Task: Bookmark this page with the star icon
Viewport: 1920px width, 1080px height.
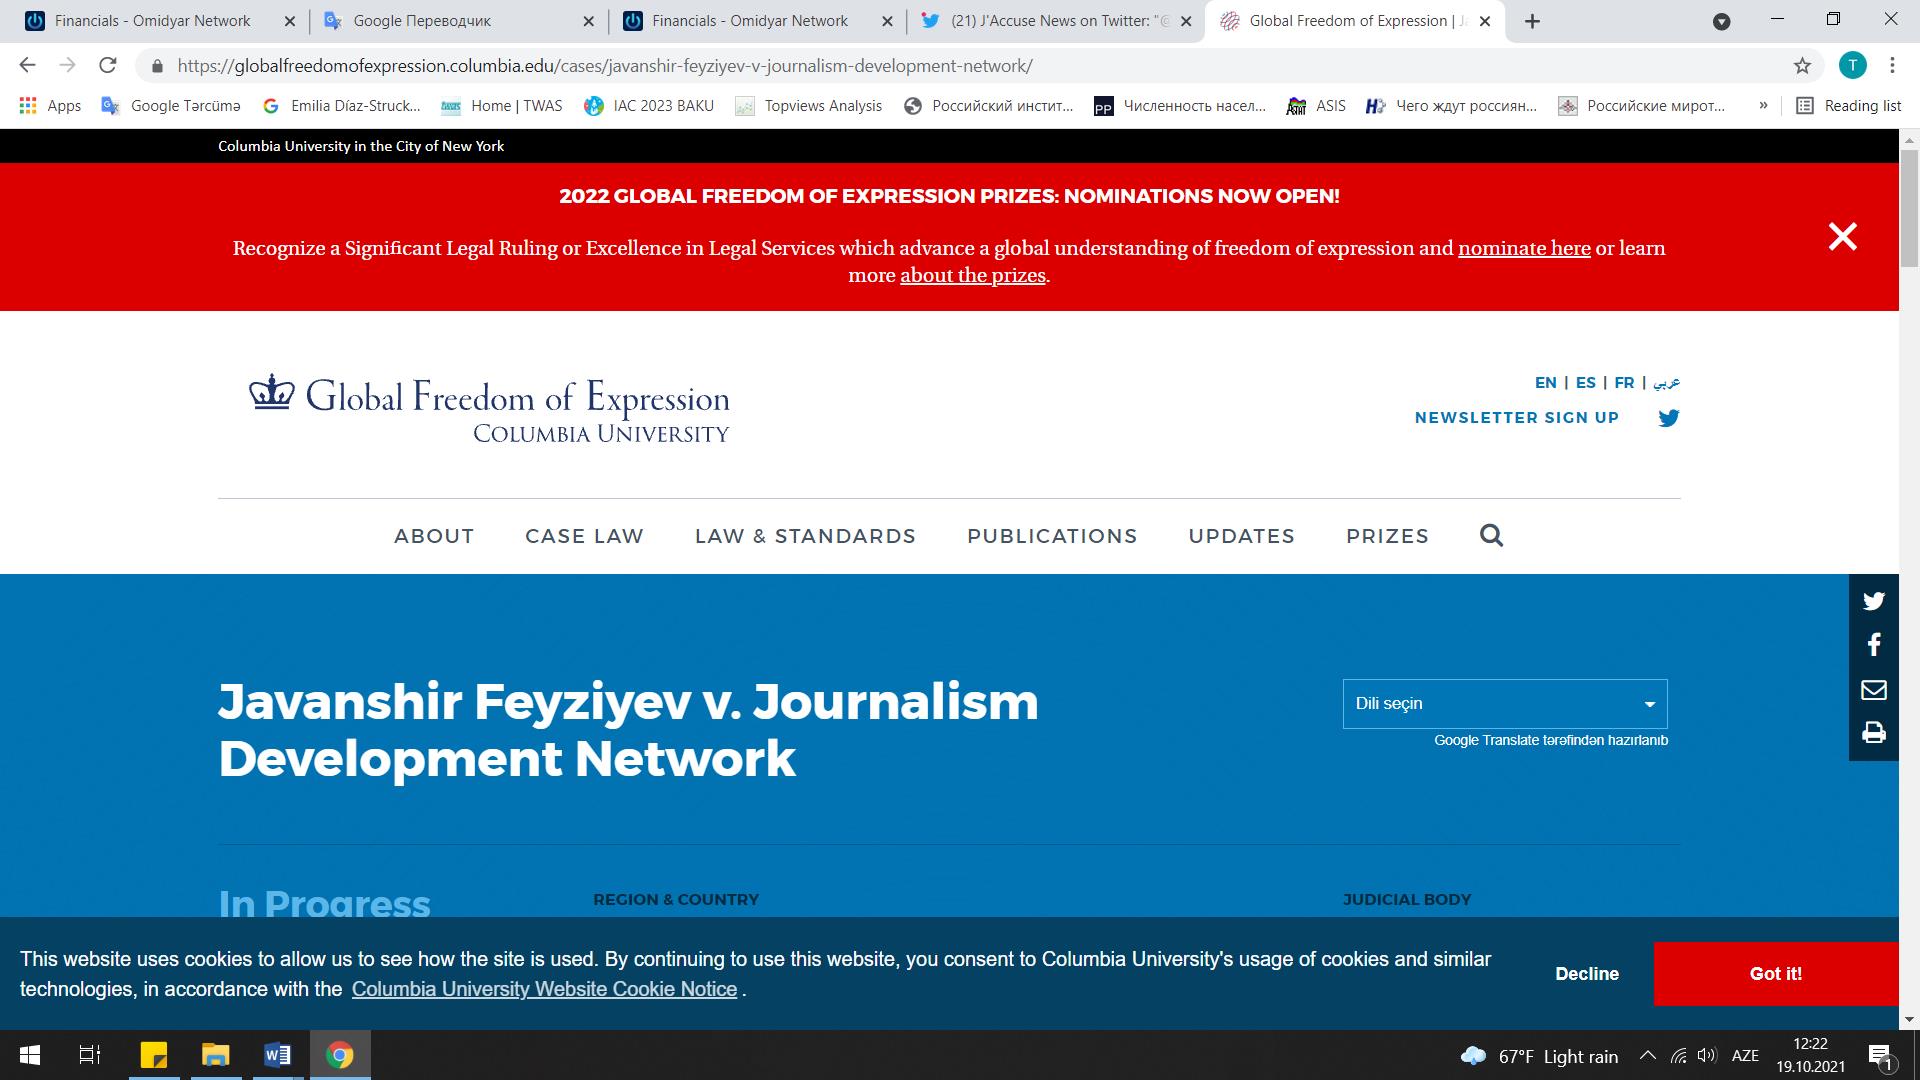Action: [x=1802, y=66]
